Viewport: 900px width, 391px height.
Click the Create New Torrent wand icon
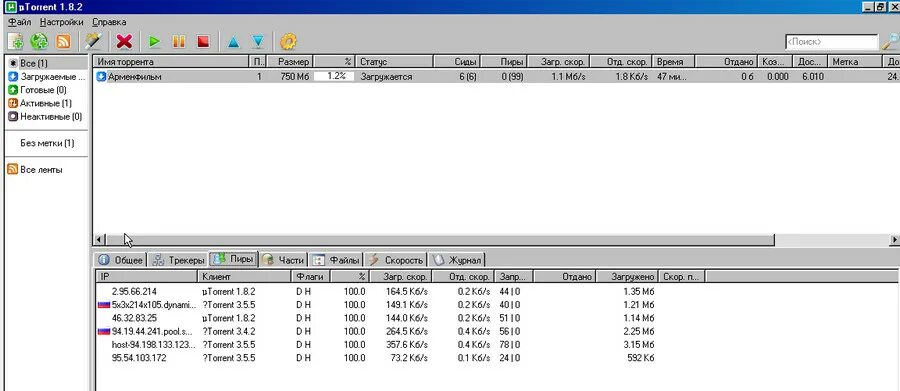pos(92,41)
